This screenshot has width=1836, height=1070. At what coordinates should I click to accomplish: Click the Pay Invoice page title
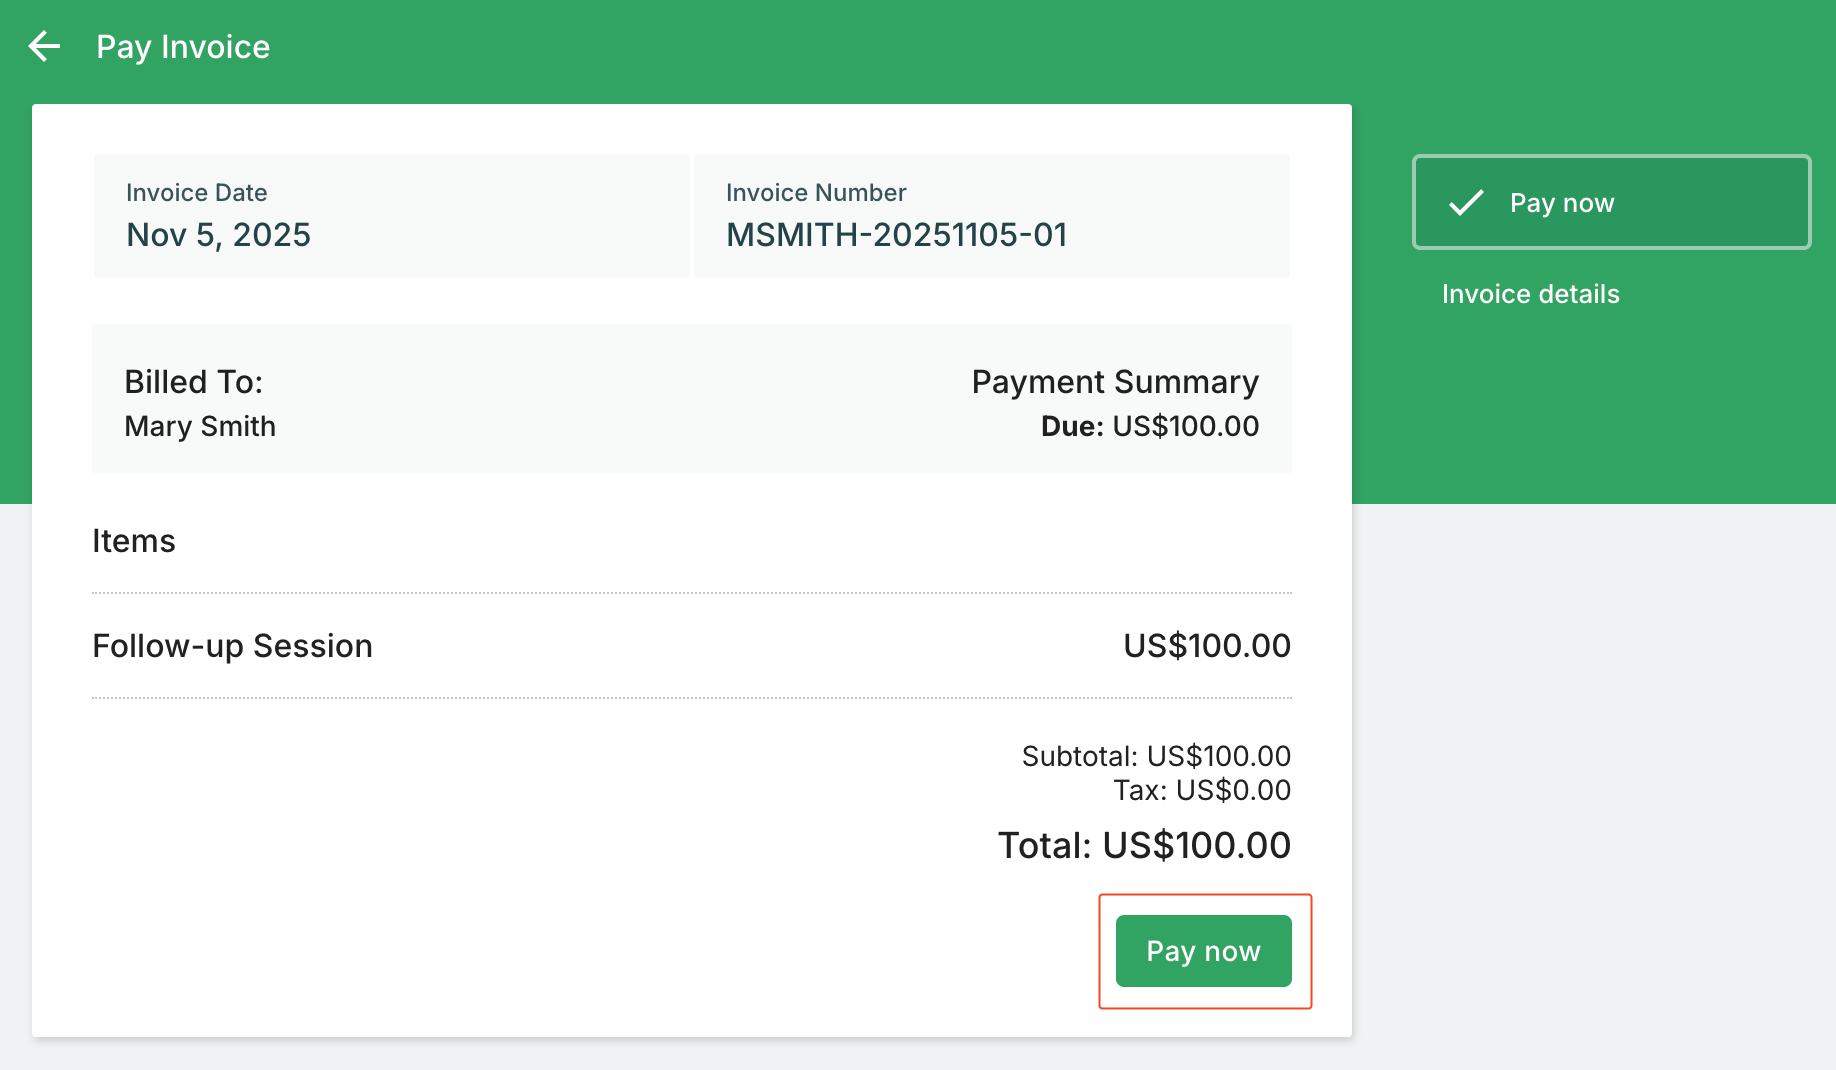tap(183, 47)
